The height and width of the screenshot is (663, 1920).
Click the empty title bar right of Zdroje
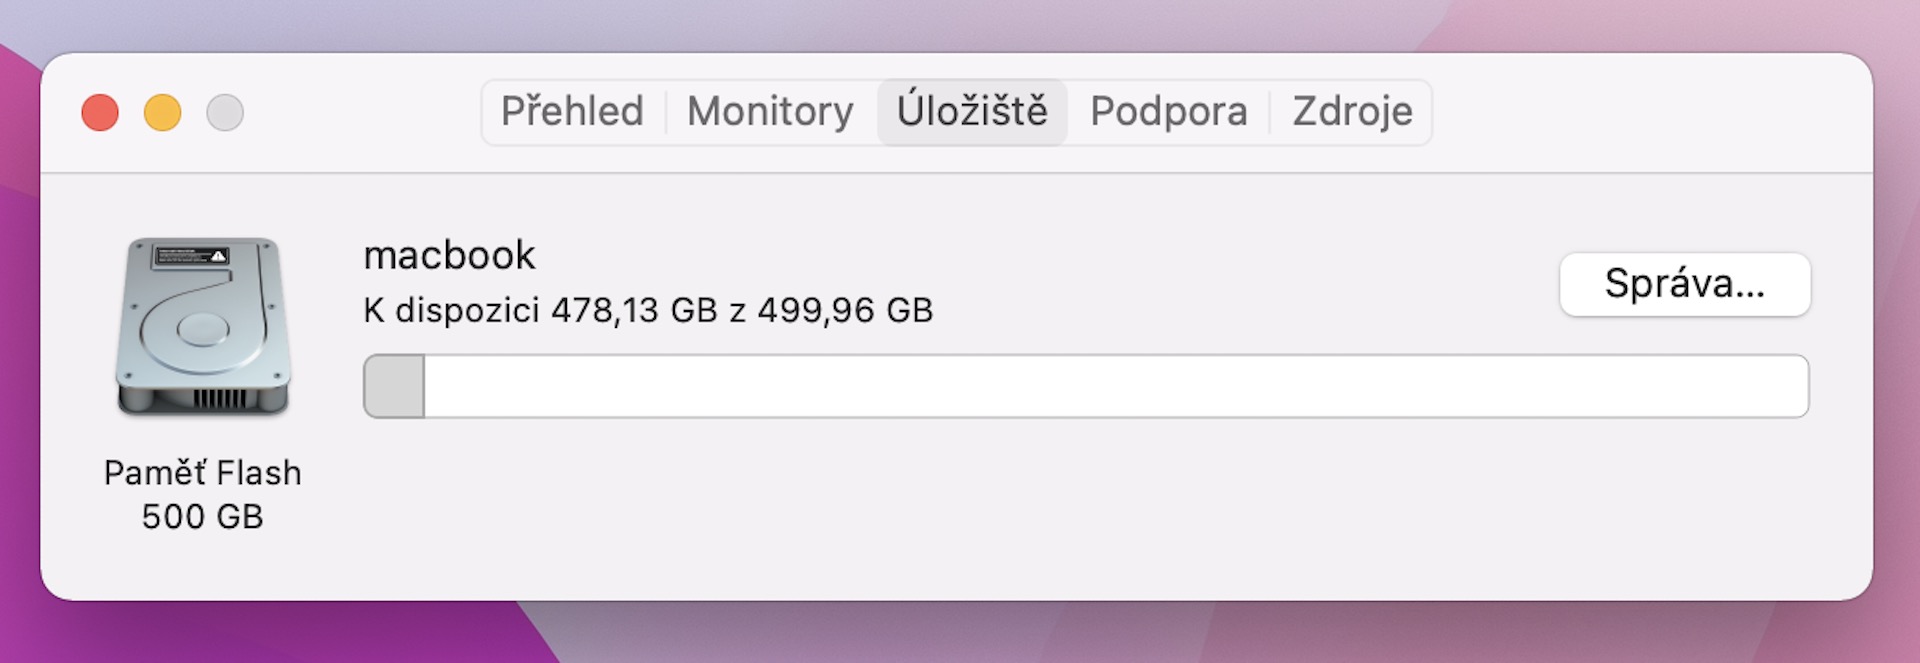[1650, 112]
